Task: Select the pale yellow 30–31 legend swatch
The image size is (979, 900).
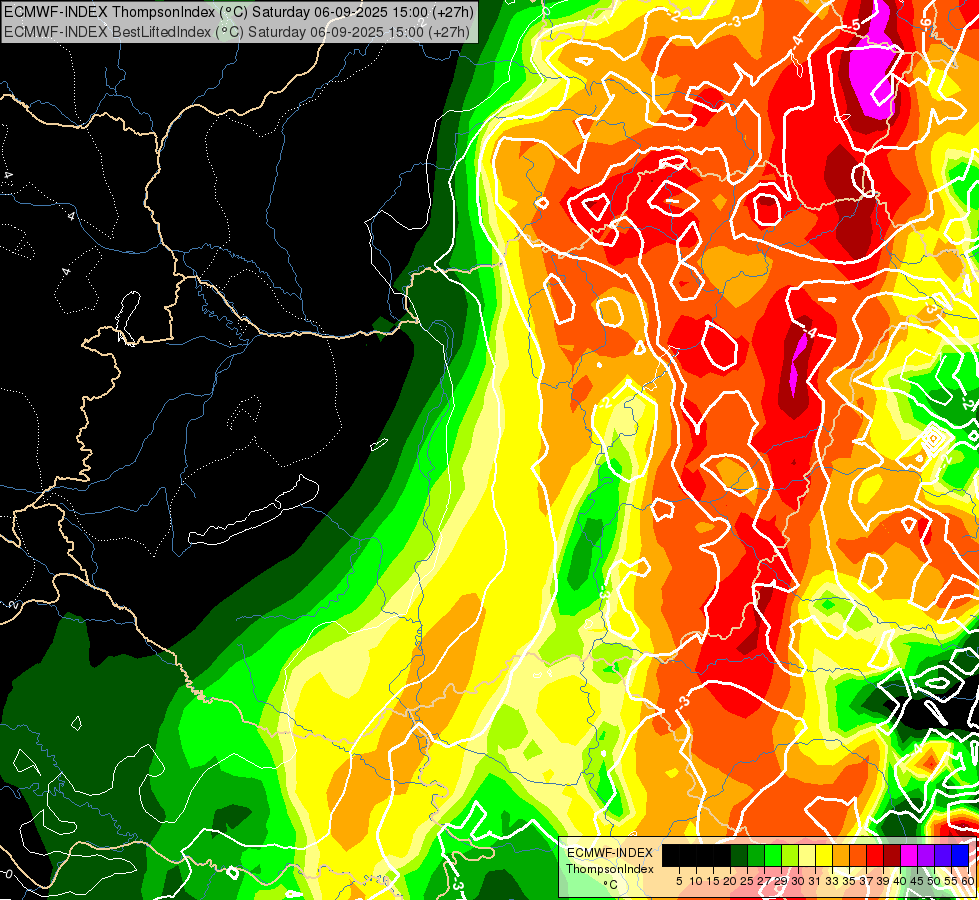Action: (x=807, y=855)
